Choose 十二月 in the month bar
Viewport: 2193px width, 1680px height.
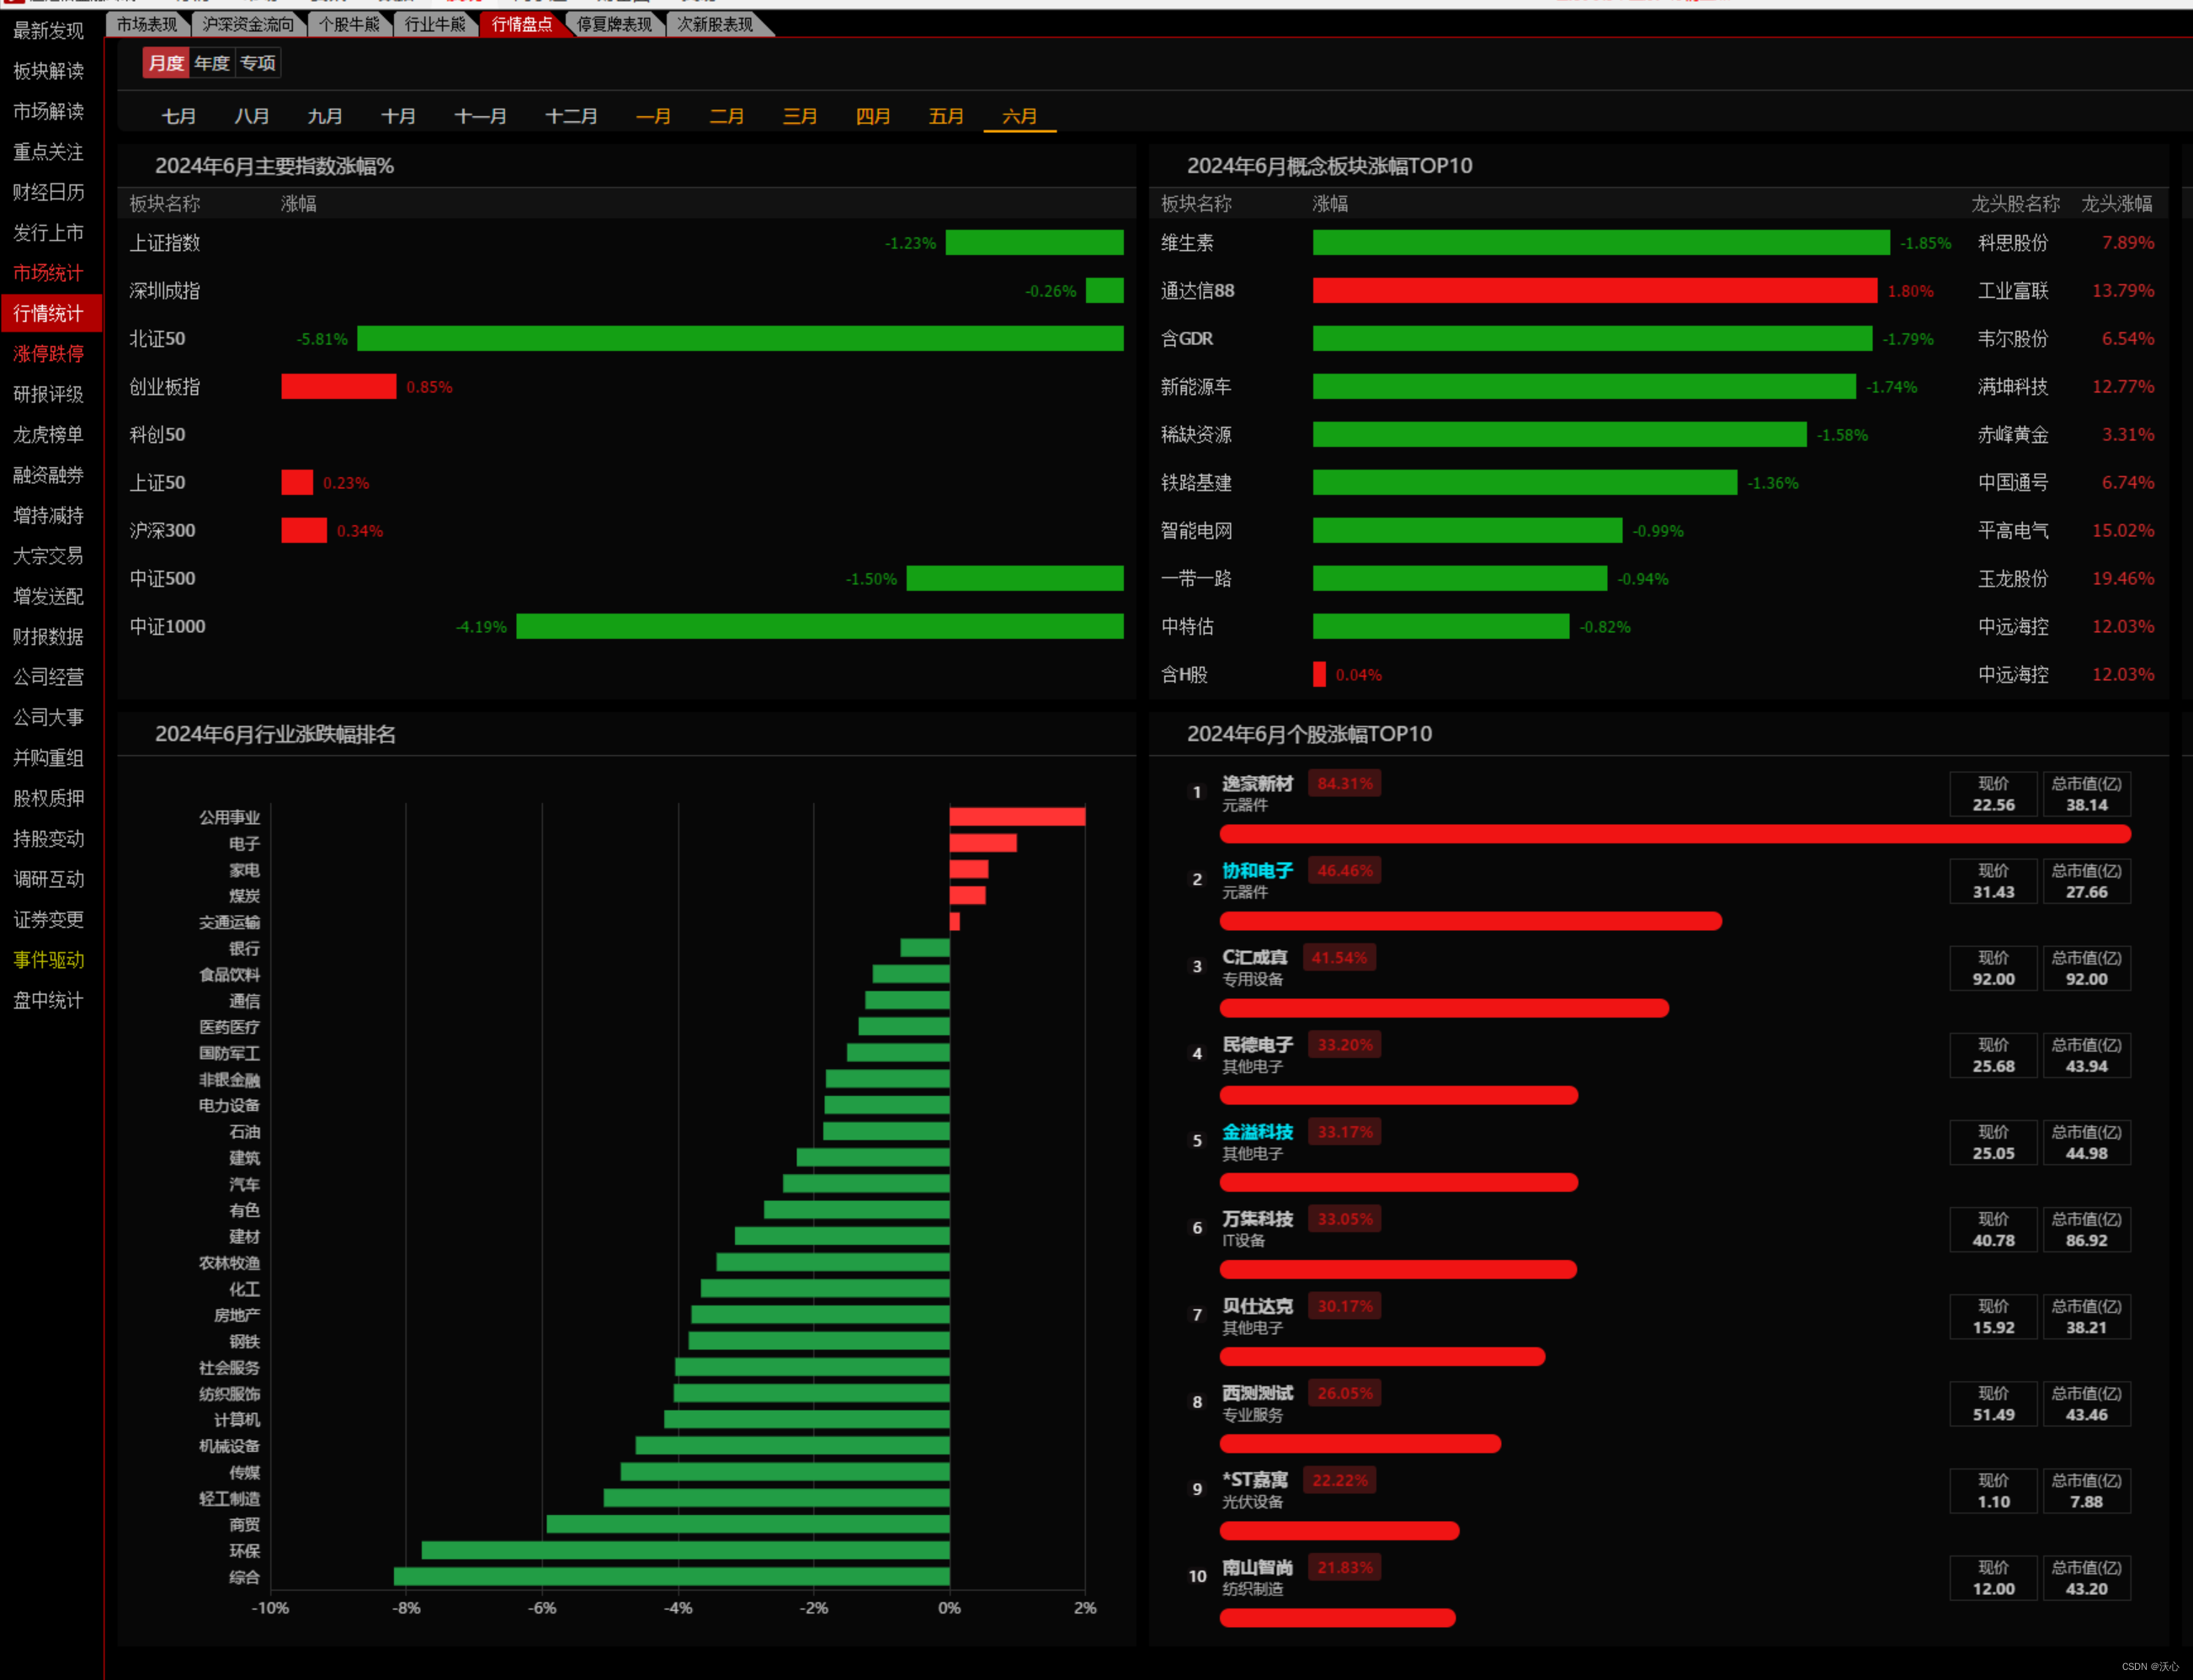pyautogui.click(x=572, y=116)
